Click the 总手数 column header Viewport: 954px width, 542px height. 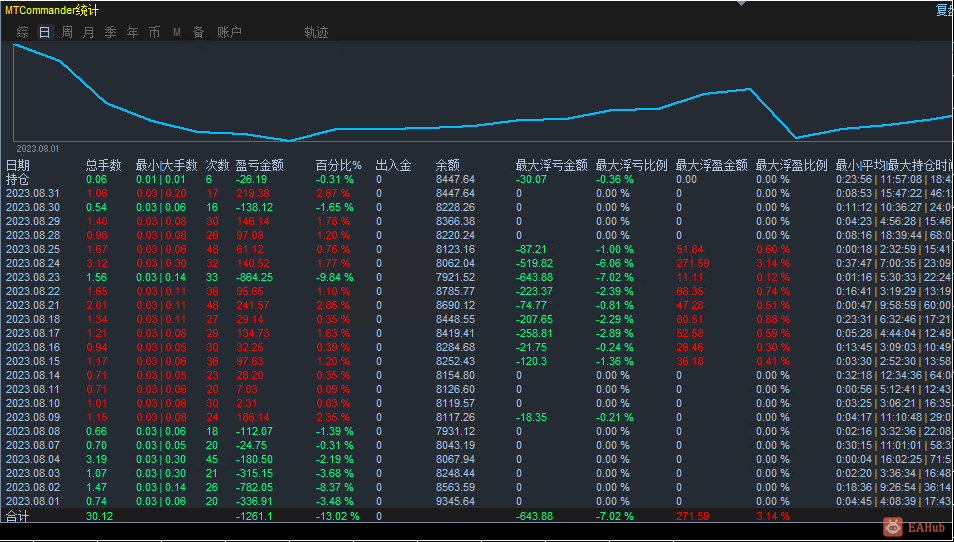pyautogui.click(x=103, y=165)
